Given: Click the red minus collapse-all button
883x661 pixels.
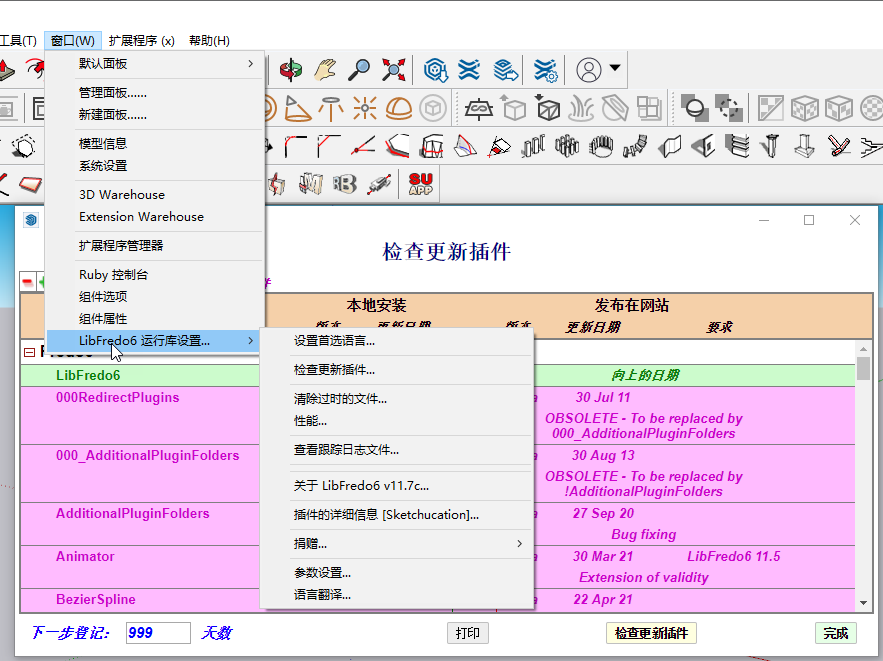Looking at the screenshot, I should point(28,282).
